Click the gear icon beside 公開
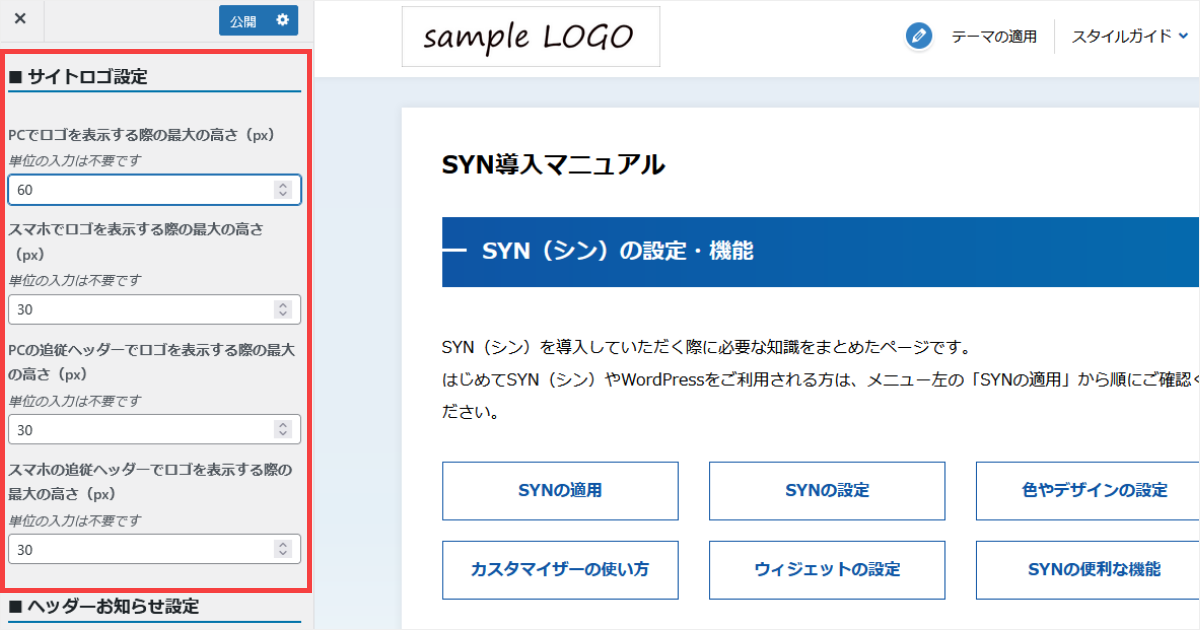1200x630 pixels. click(x=282, y=20)
